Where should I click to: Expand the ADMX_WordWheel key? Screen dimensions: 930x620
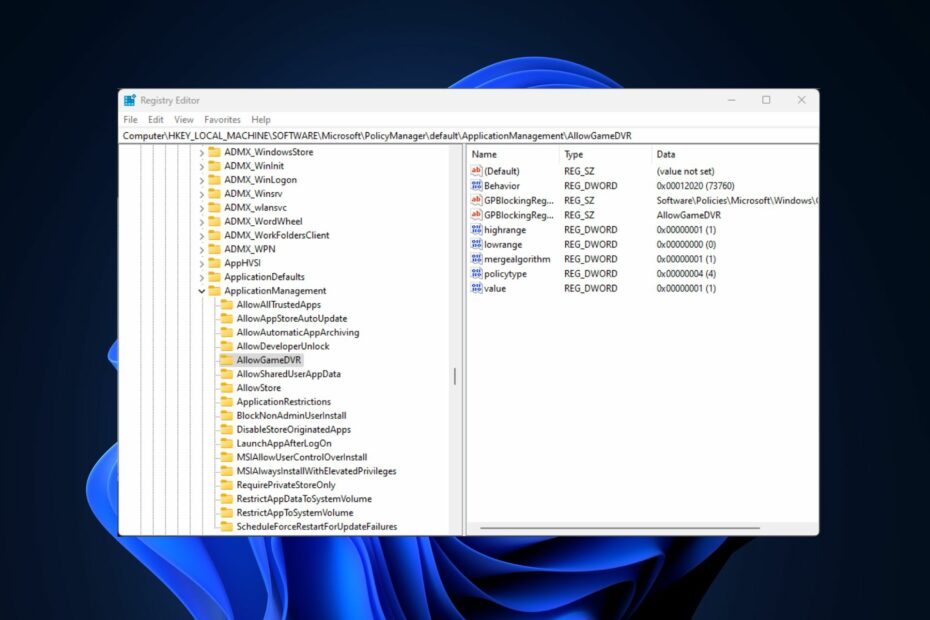tap(202, 222)
